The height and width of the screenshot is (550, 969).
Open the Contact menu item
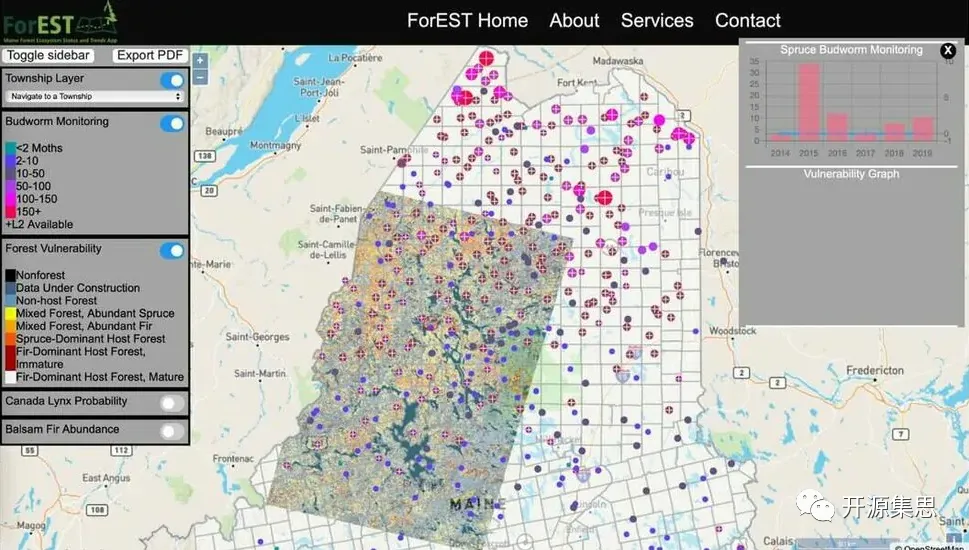coord(748,20)
